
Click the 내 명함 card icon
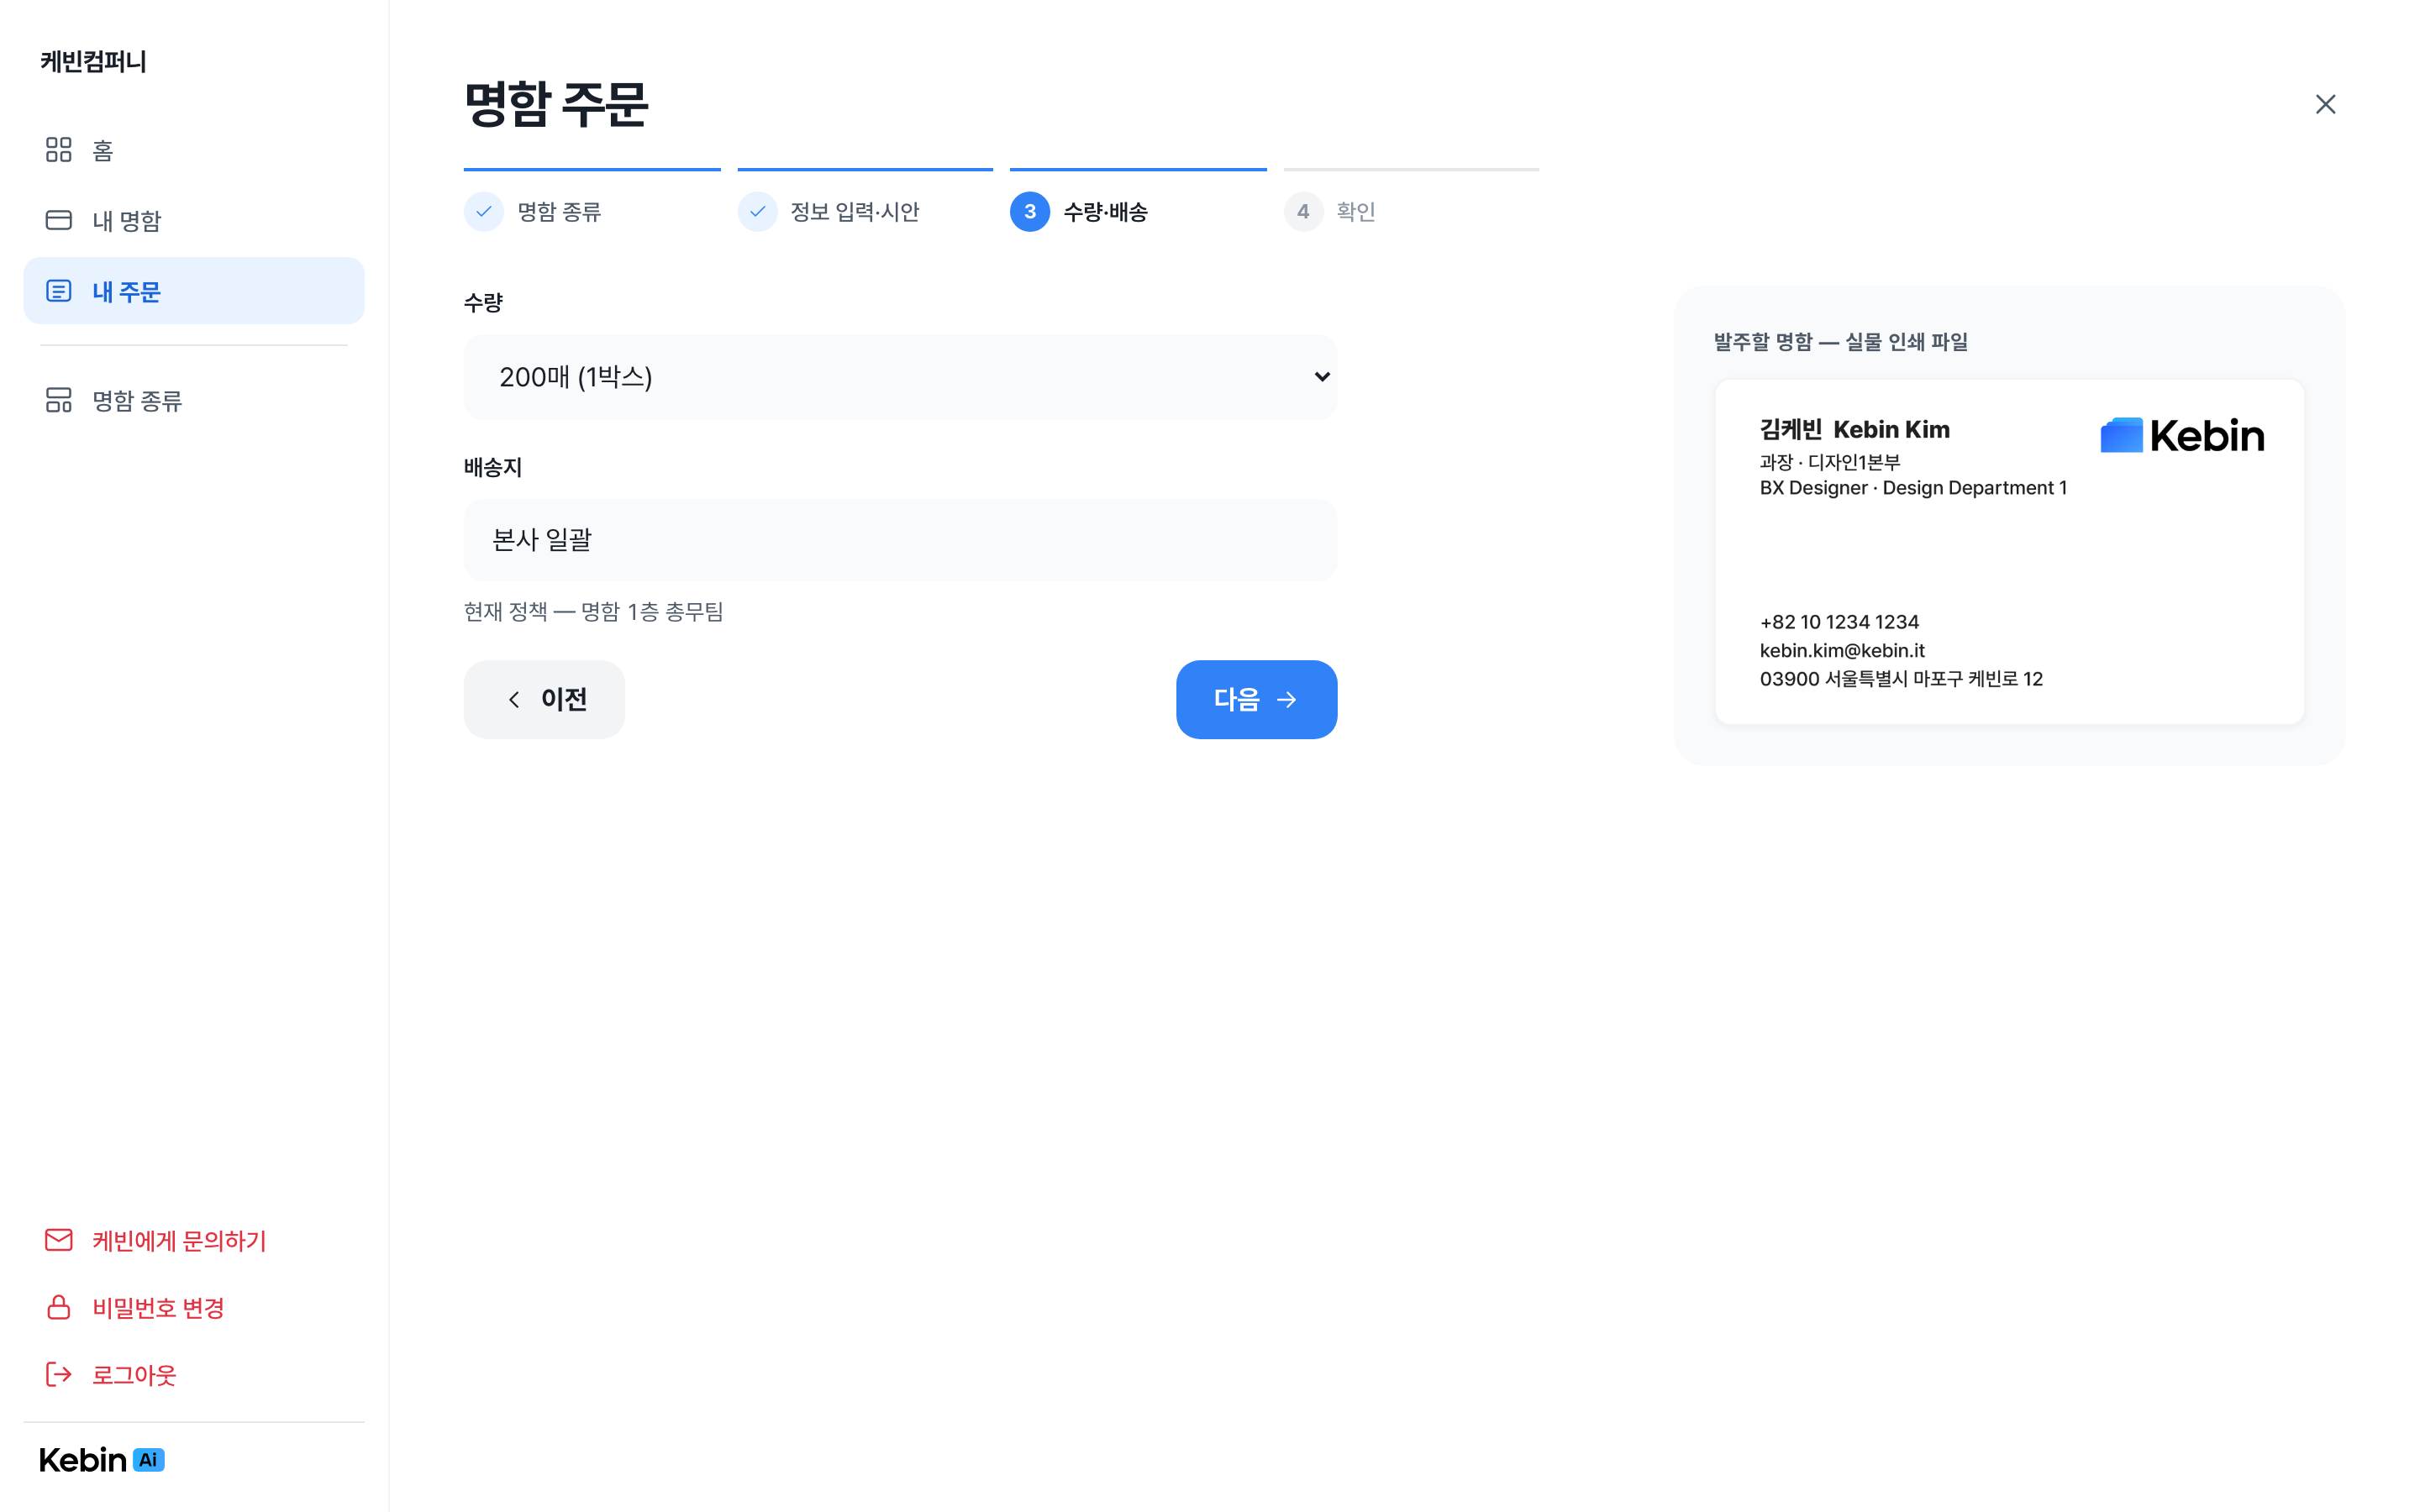[59, 220]
